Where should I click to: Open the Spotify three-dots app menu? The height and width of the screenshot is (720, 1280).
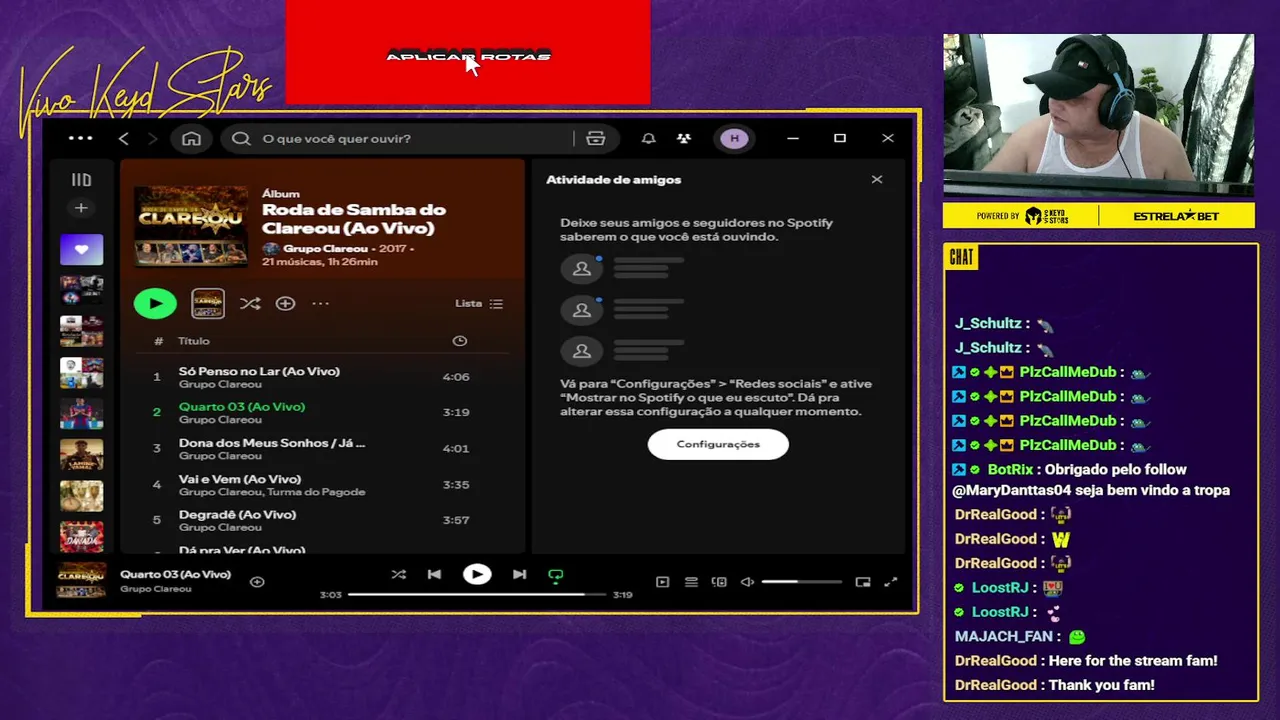click(x=81, y=138)
